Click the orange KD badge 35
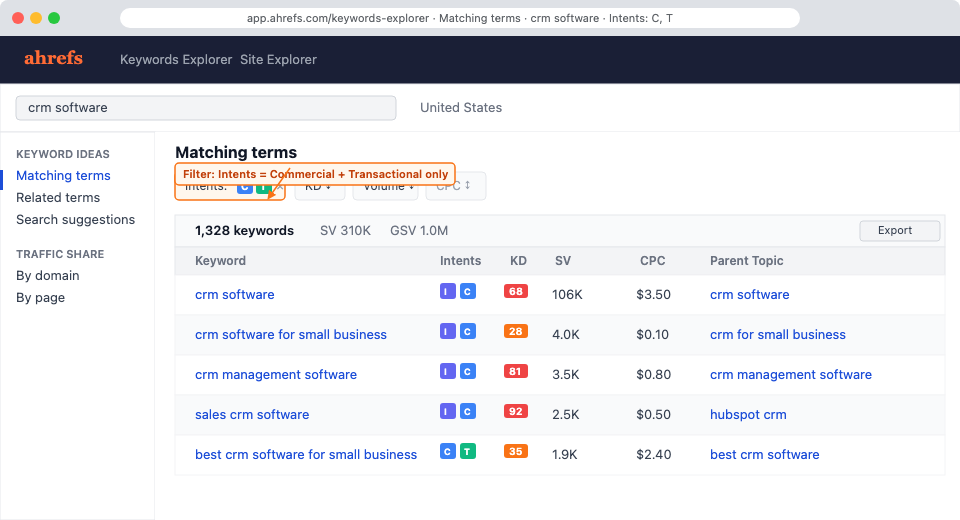This screenshot has height=520, width=960. pos(516,451)
